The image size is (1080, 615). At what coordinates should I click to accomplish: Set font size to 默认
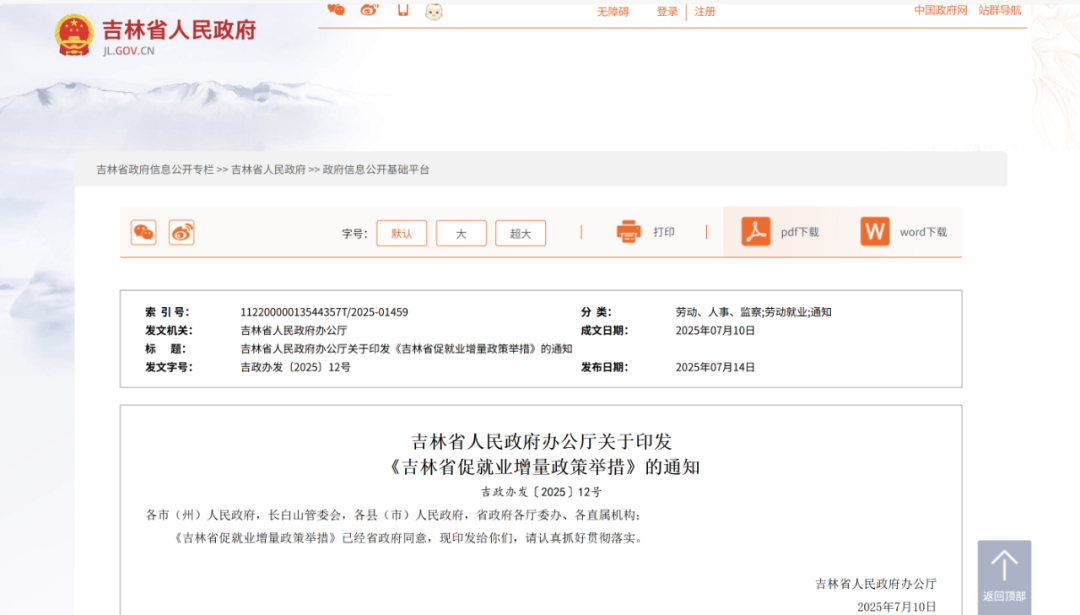(401, 233)
